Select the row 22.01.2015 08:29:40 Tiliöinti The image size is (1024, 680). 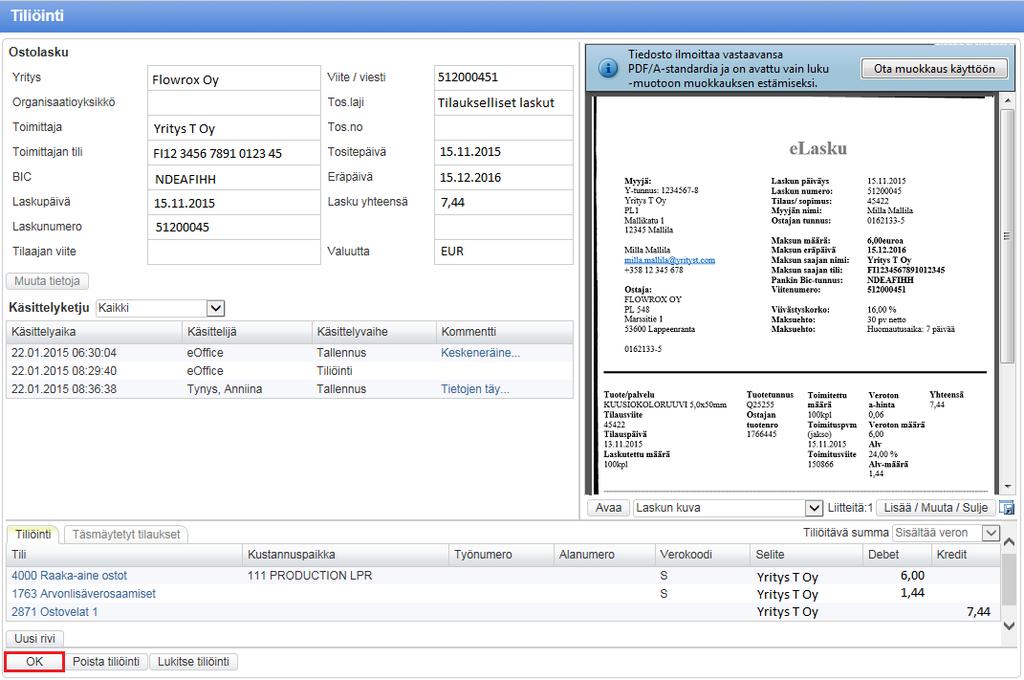(x=290, y=371)
